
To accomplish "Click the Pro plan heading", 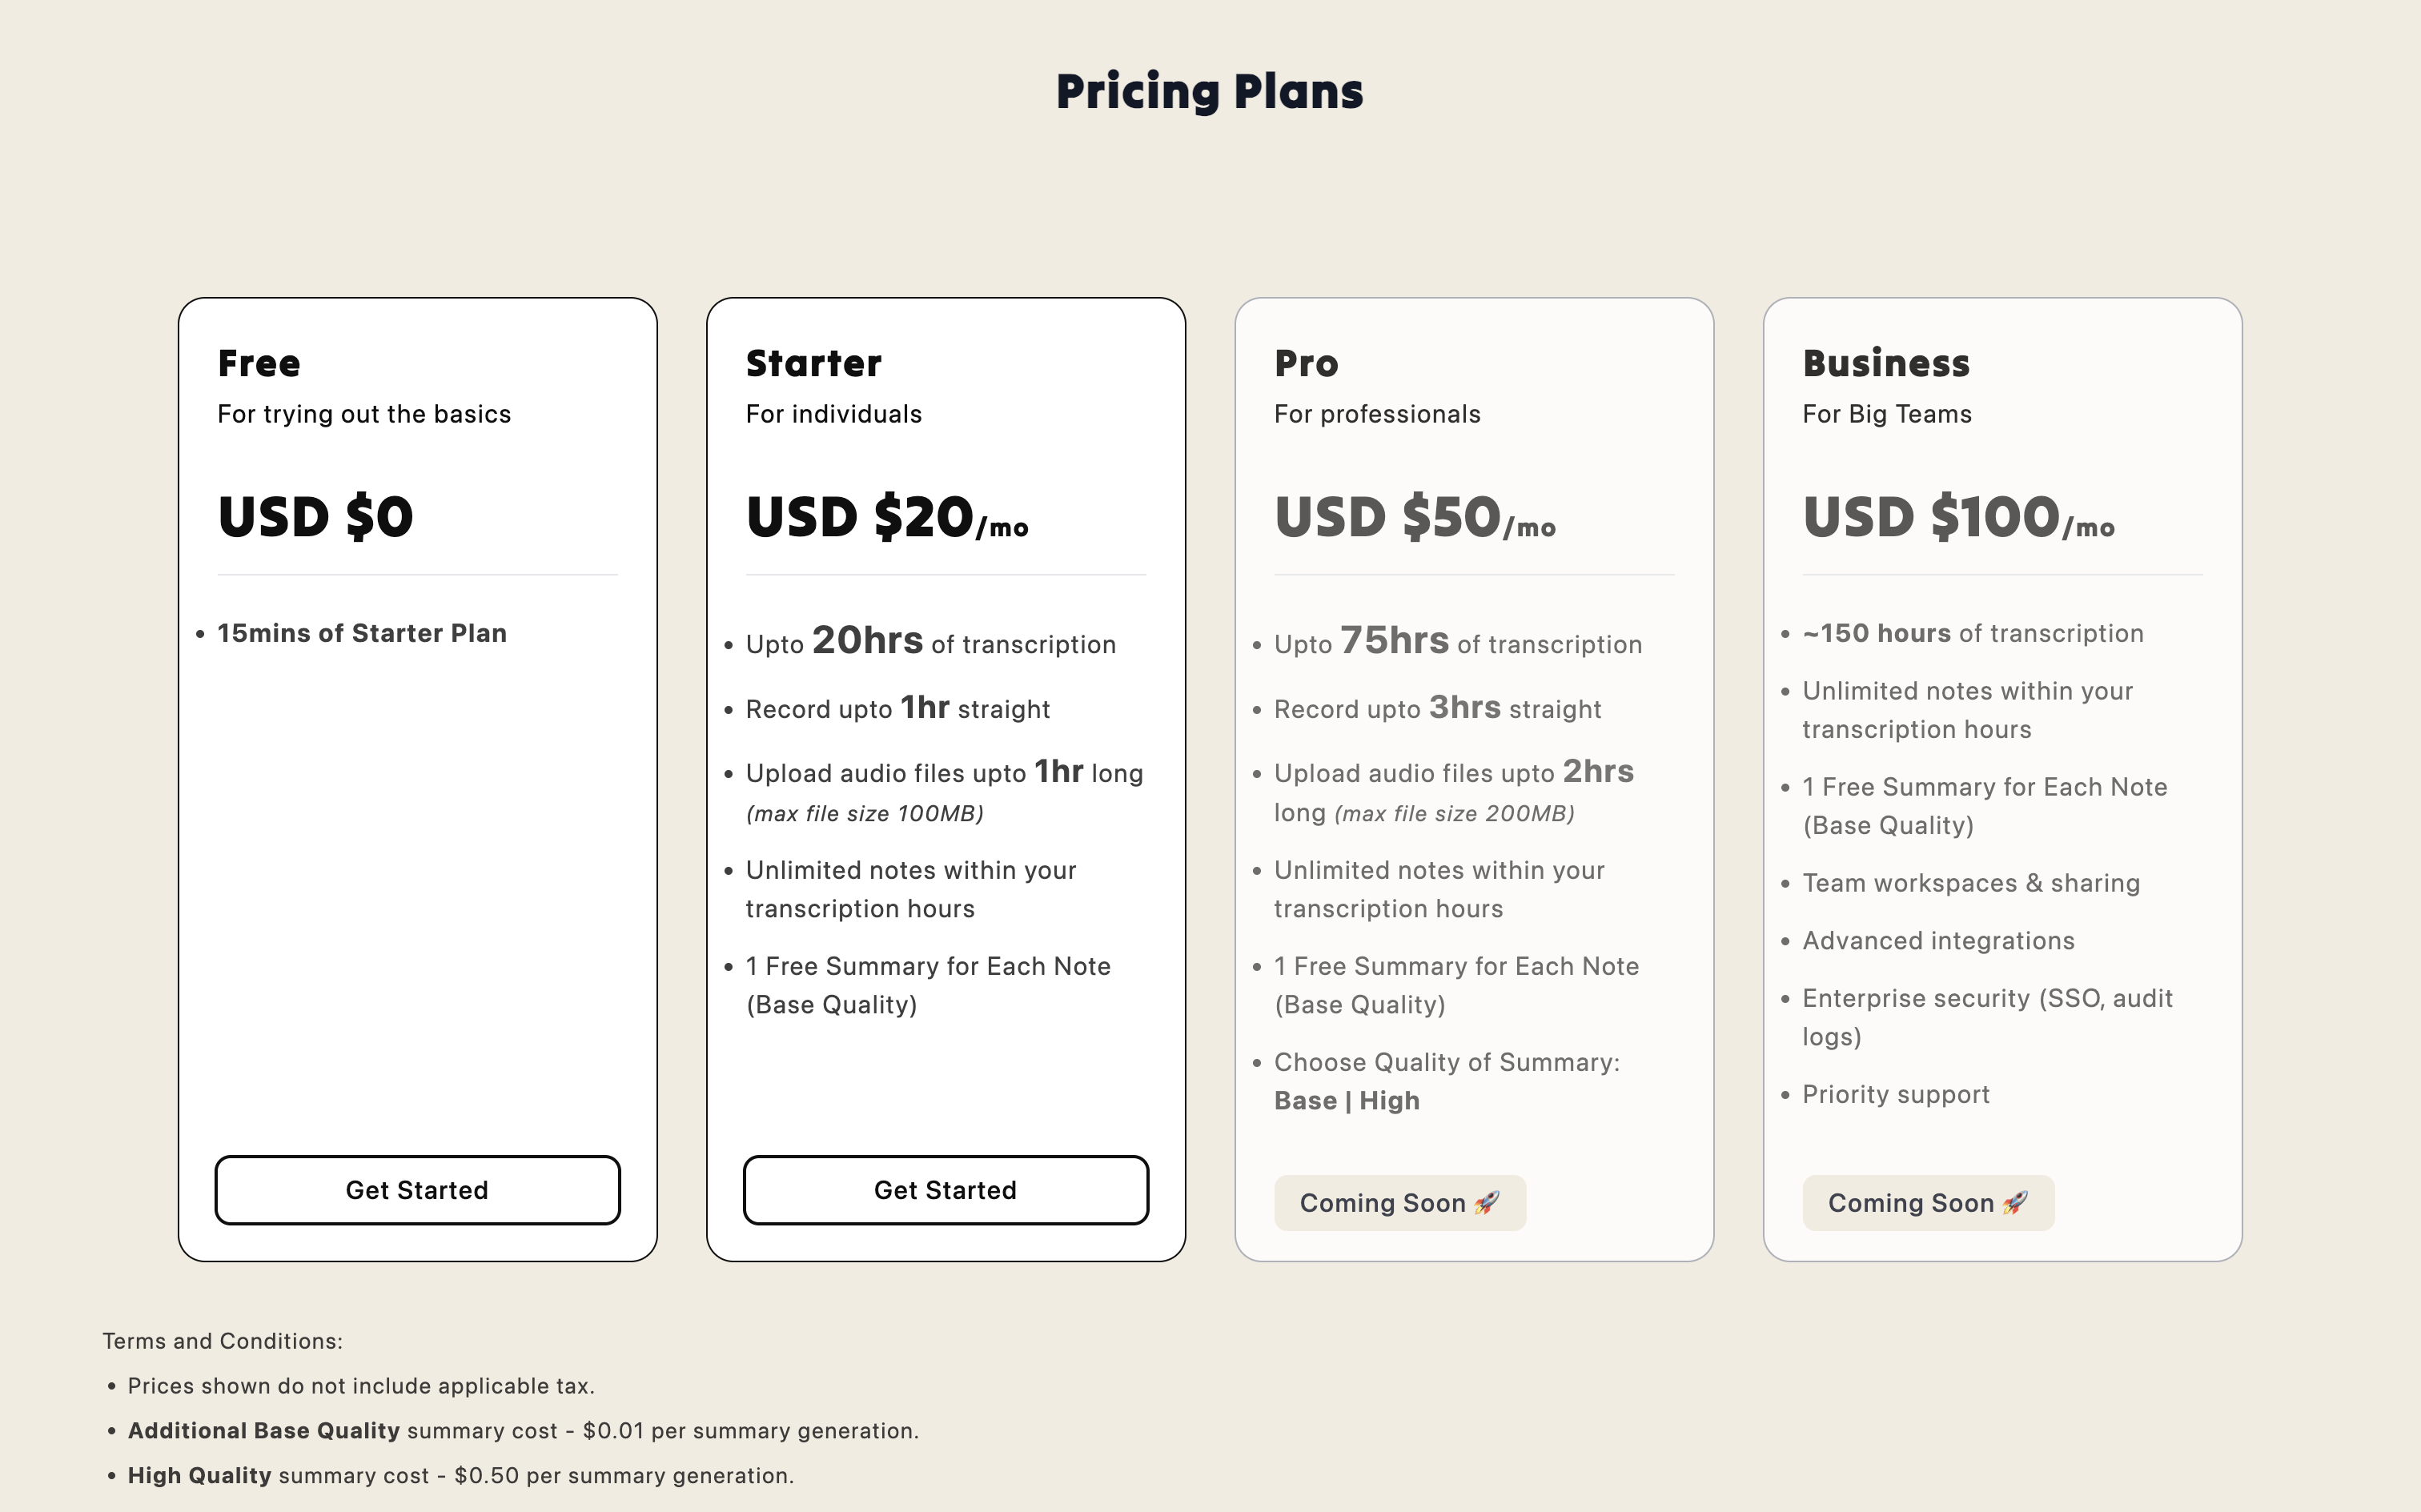I will (1306, 363).
